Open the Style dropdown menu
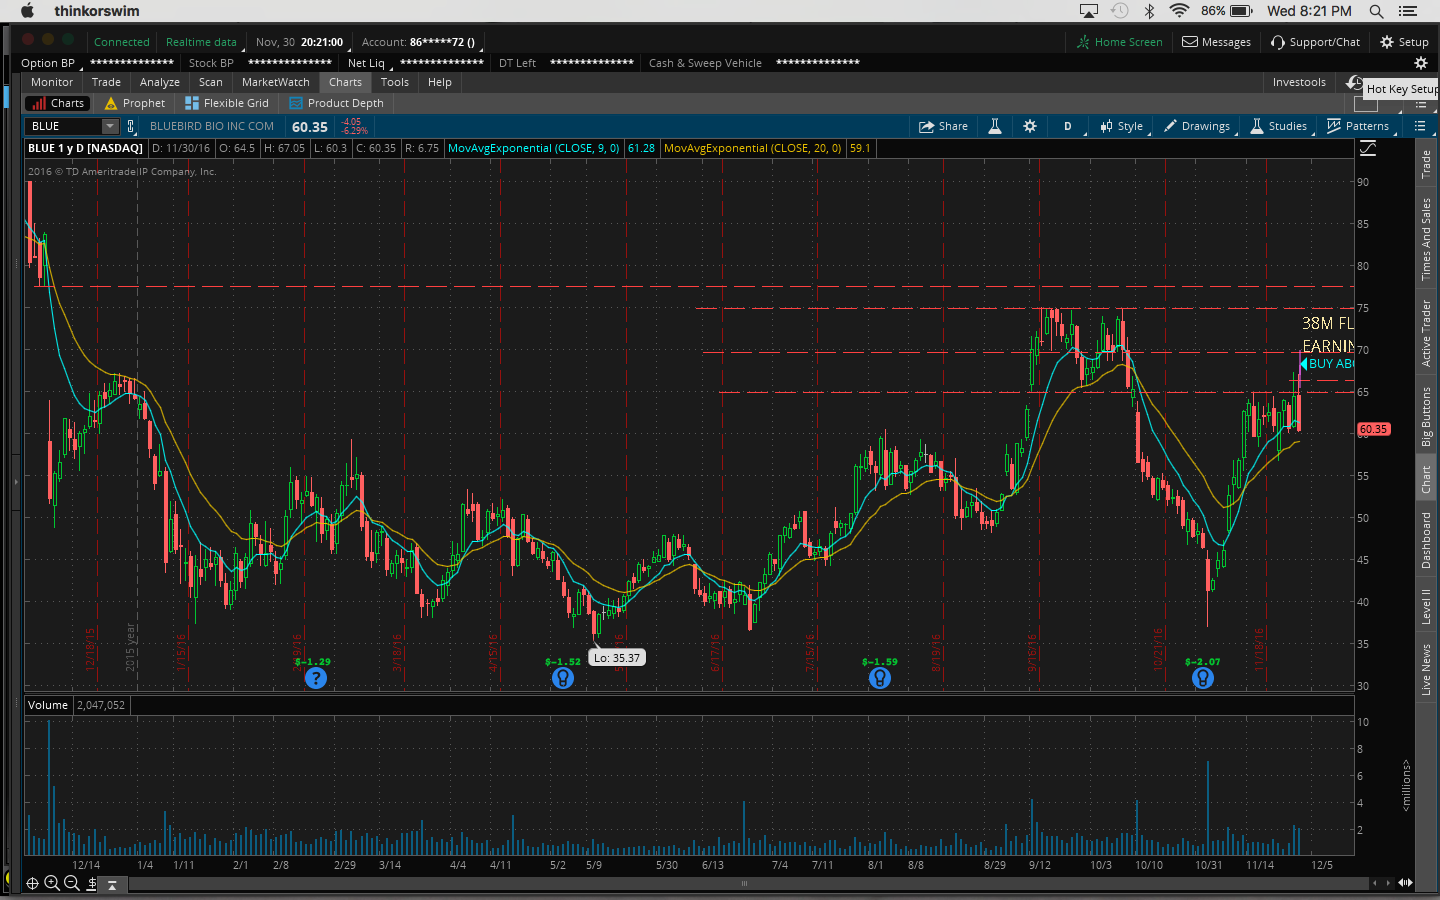Image resolution: width=1440 pixels, height=900 pixels. 1121,126
